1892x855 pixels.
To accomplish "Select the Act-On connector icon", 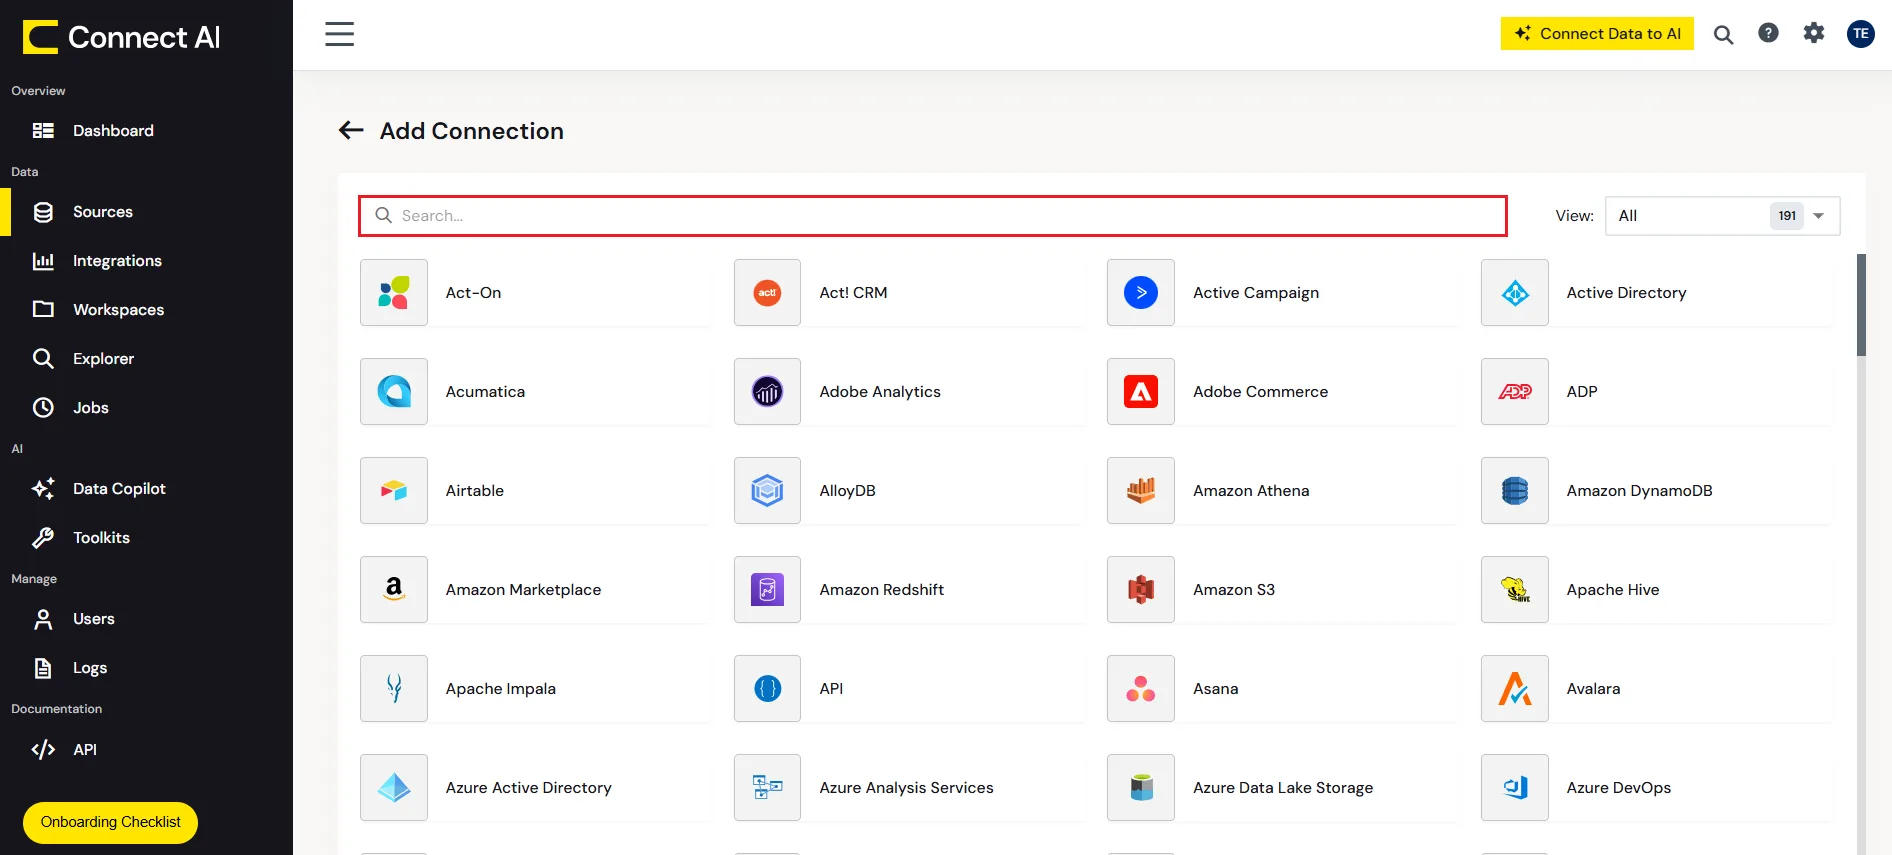I will (394, 293).
